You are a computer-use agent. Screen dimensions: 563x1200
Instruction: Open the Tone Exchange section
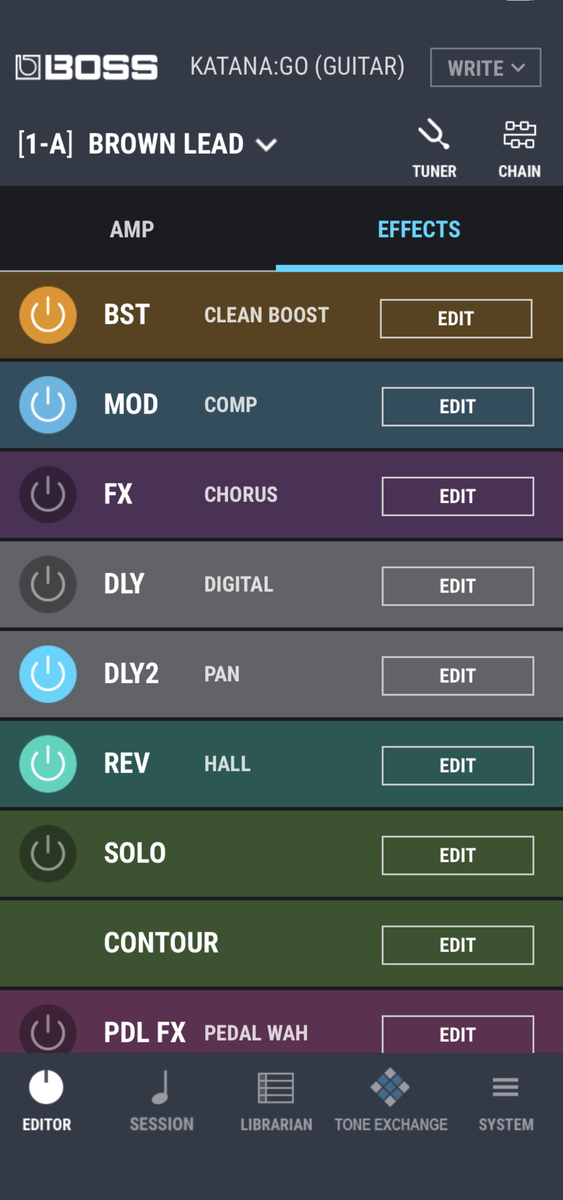point(391,1100)
